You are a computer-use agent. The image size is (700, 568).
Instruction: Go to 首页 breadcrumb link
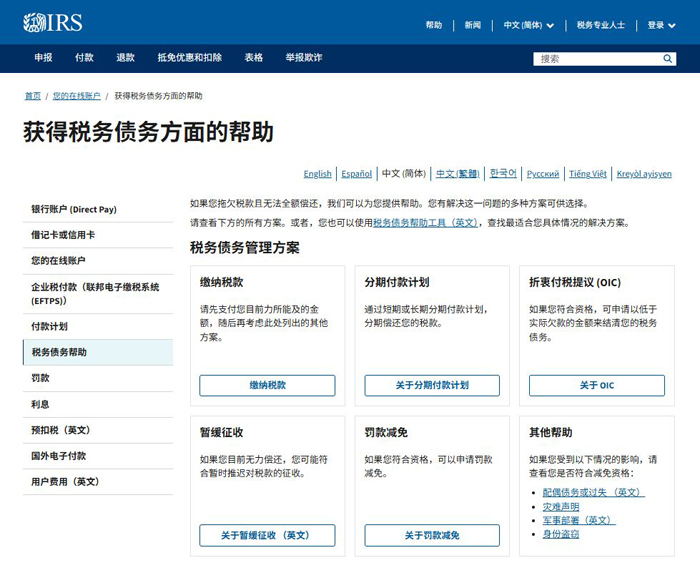point(33,96)
